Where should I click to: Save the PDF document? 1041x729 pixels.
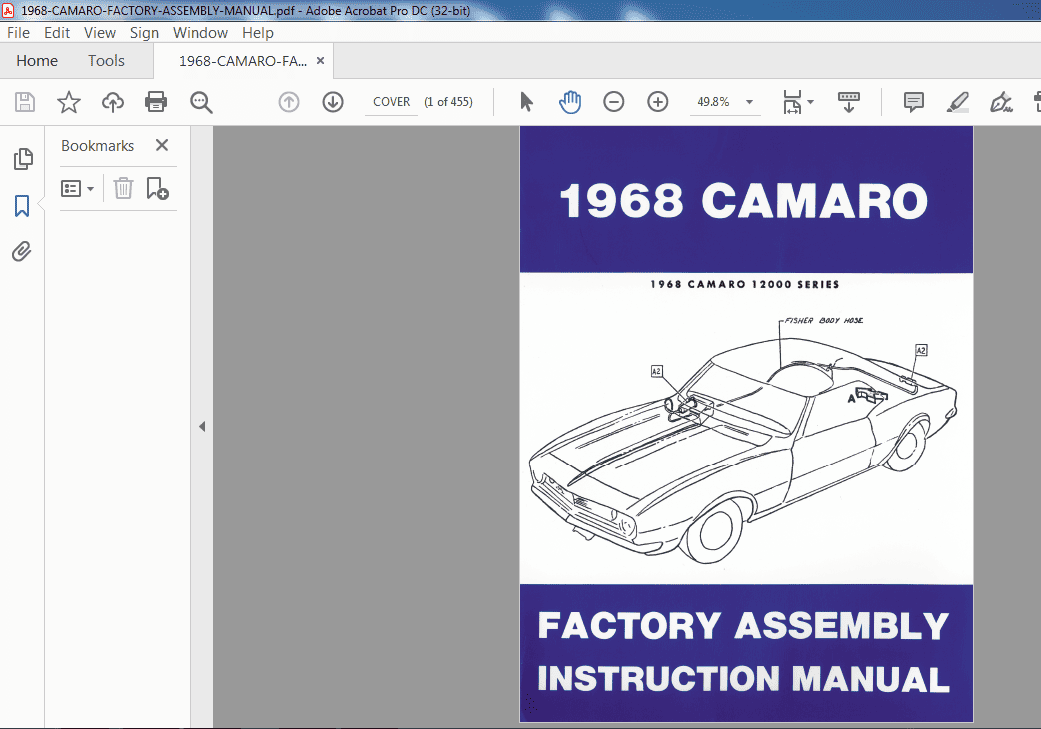click(x=24, y=101)
